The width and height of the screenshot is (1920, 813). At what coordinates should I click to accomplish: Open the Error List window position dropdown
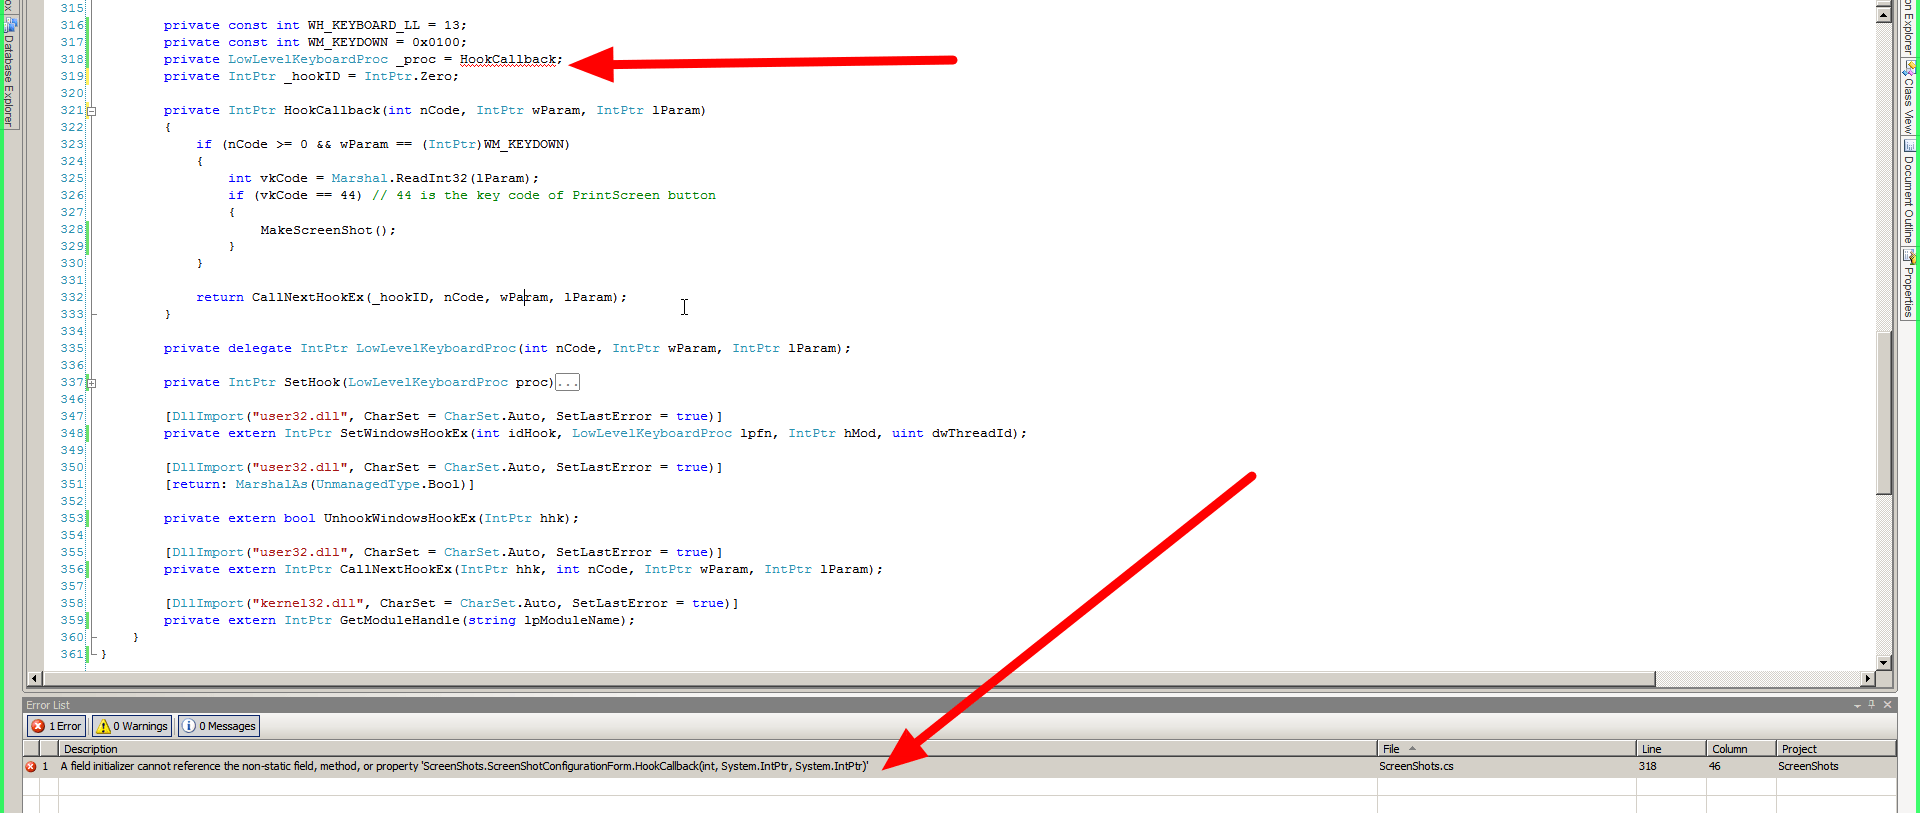1857,705
